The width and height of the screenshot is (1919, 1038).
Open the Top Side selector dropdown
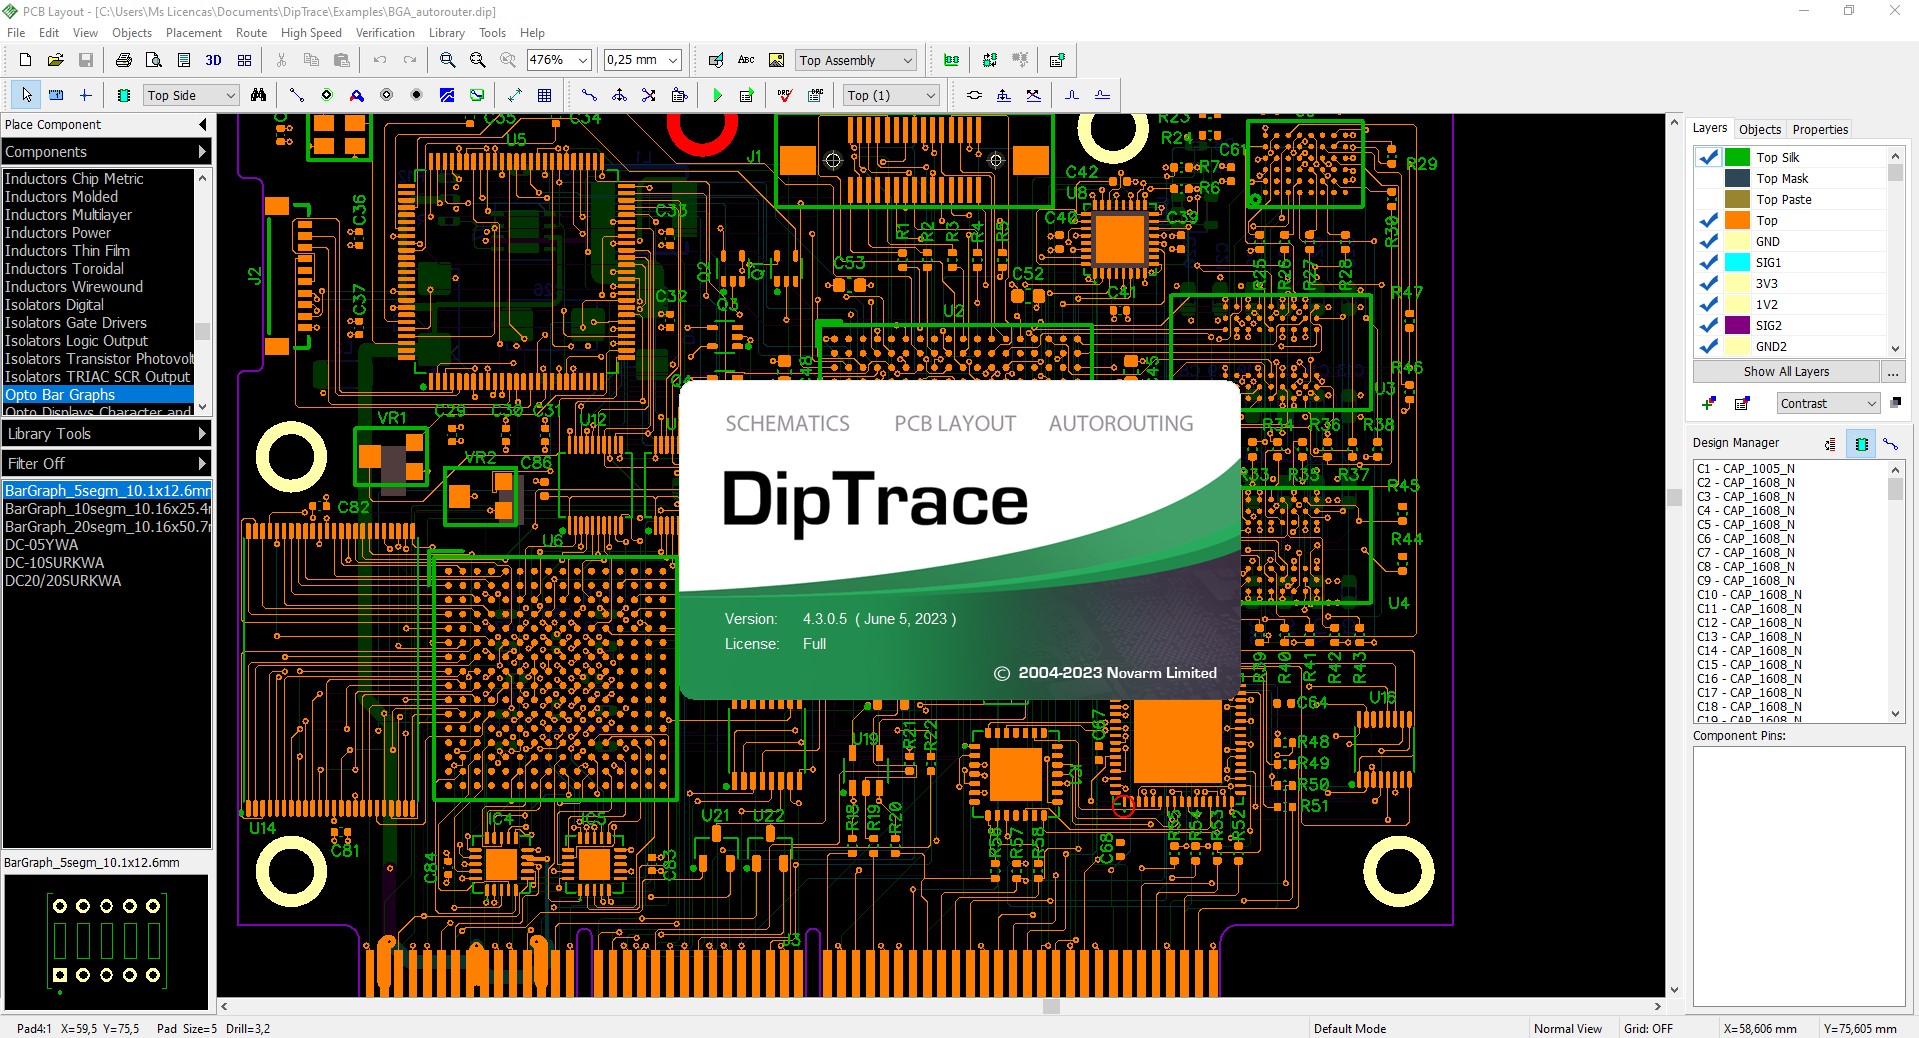tap(230, 95)
